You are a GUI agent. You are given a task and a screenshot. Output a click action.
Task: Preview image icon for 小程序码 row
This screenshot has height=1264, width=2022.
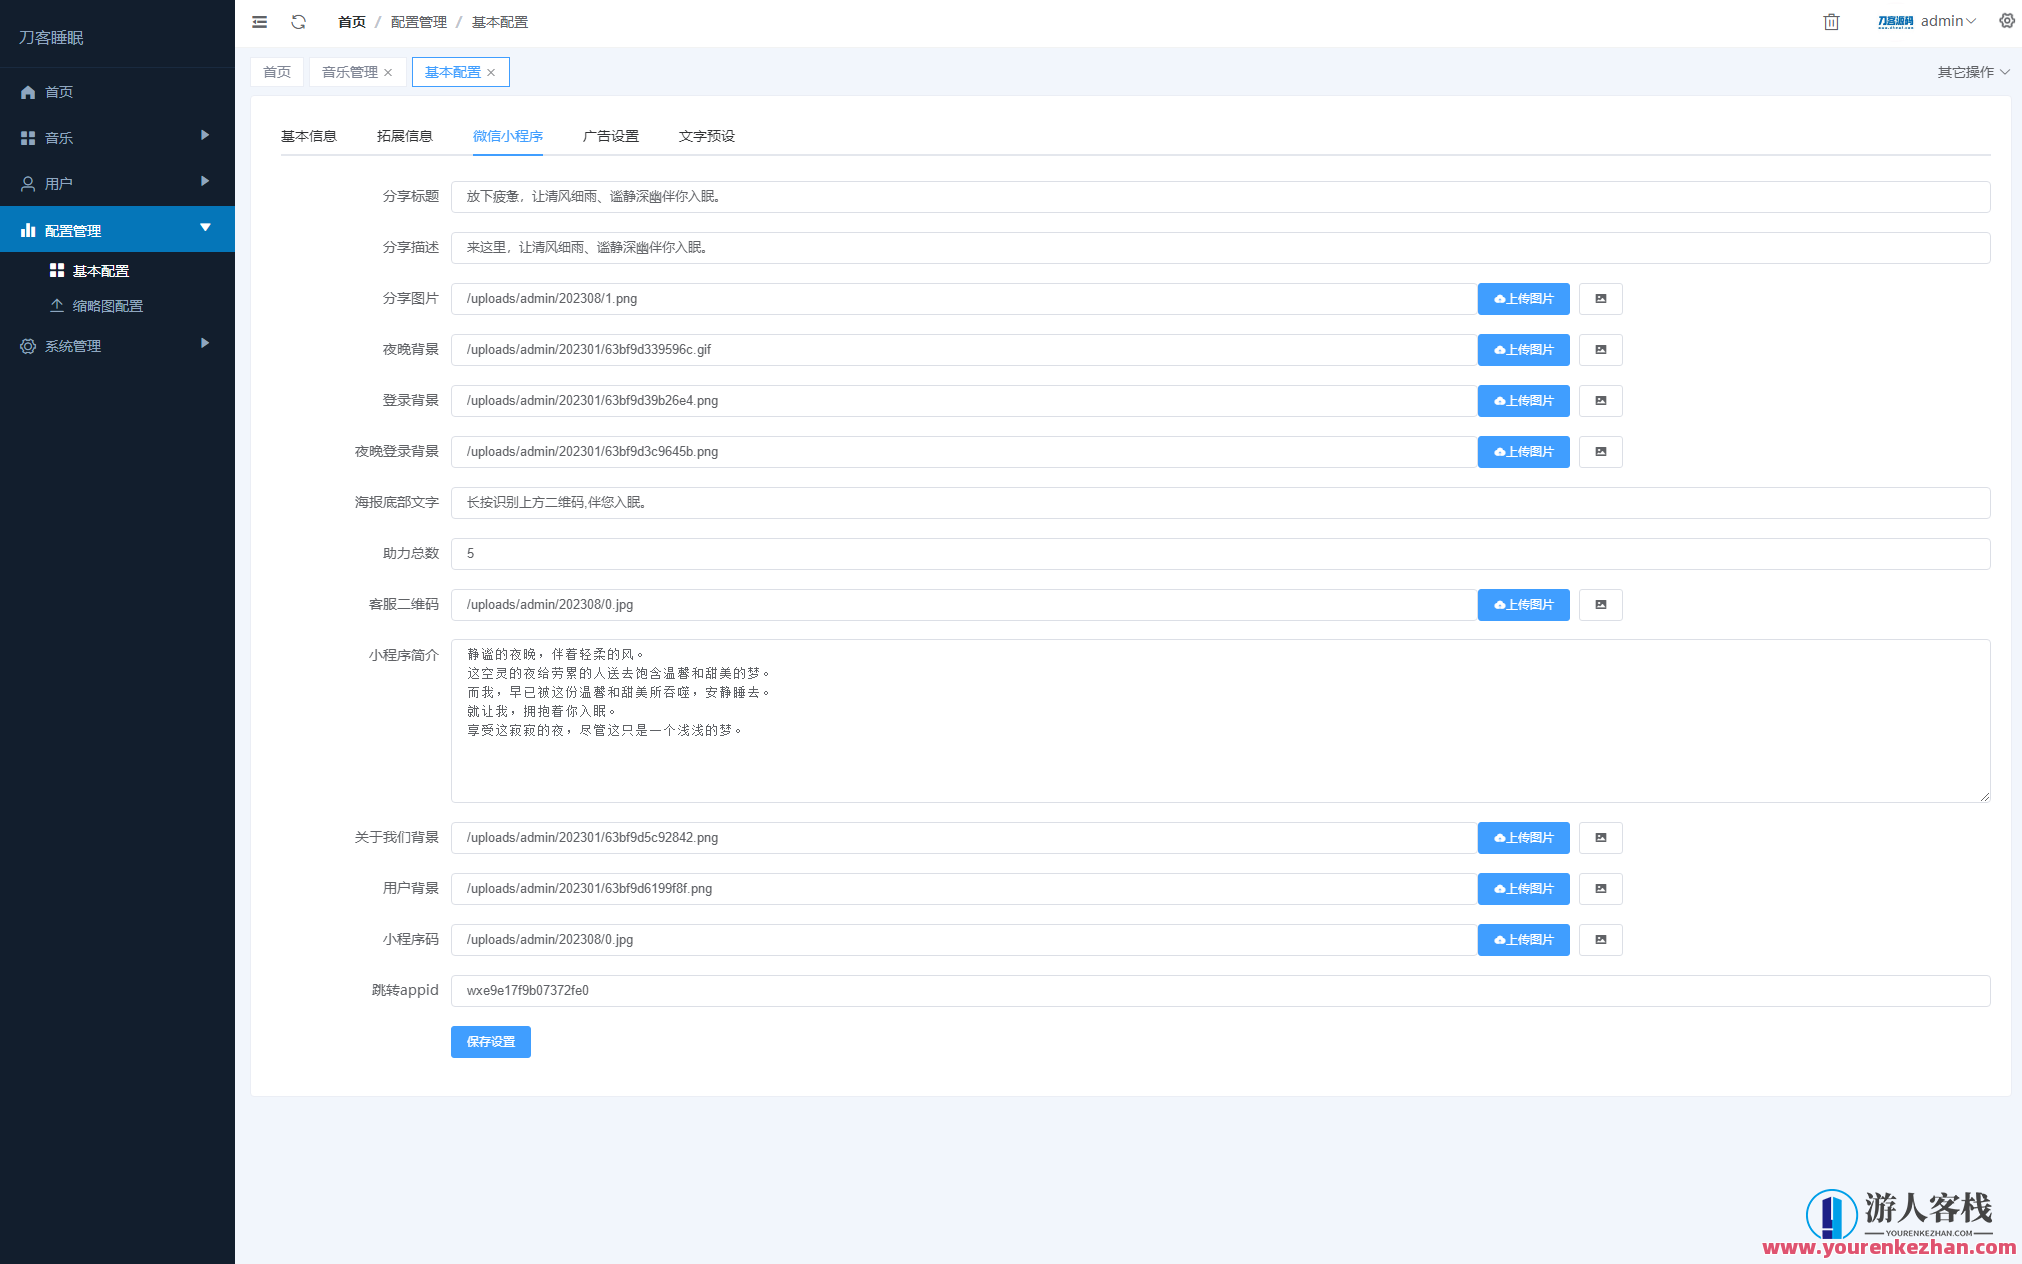click(1600, 940)
